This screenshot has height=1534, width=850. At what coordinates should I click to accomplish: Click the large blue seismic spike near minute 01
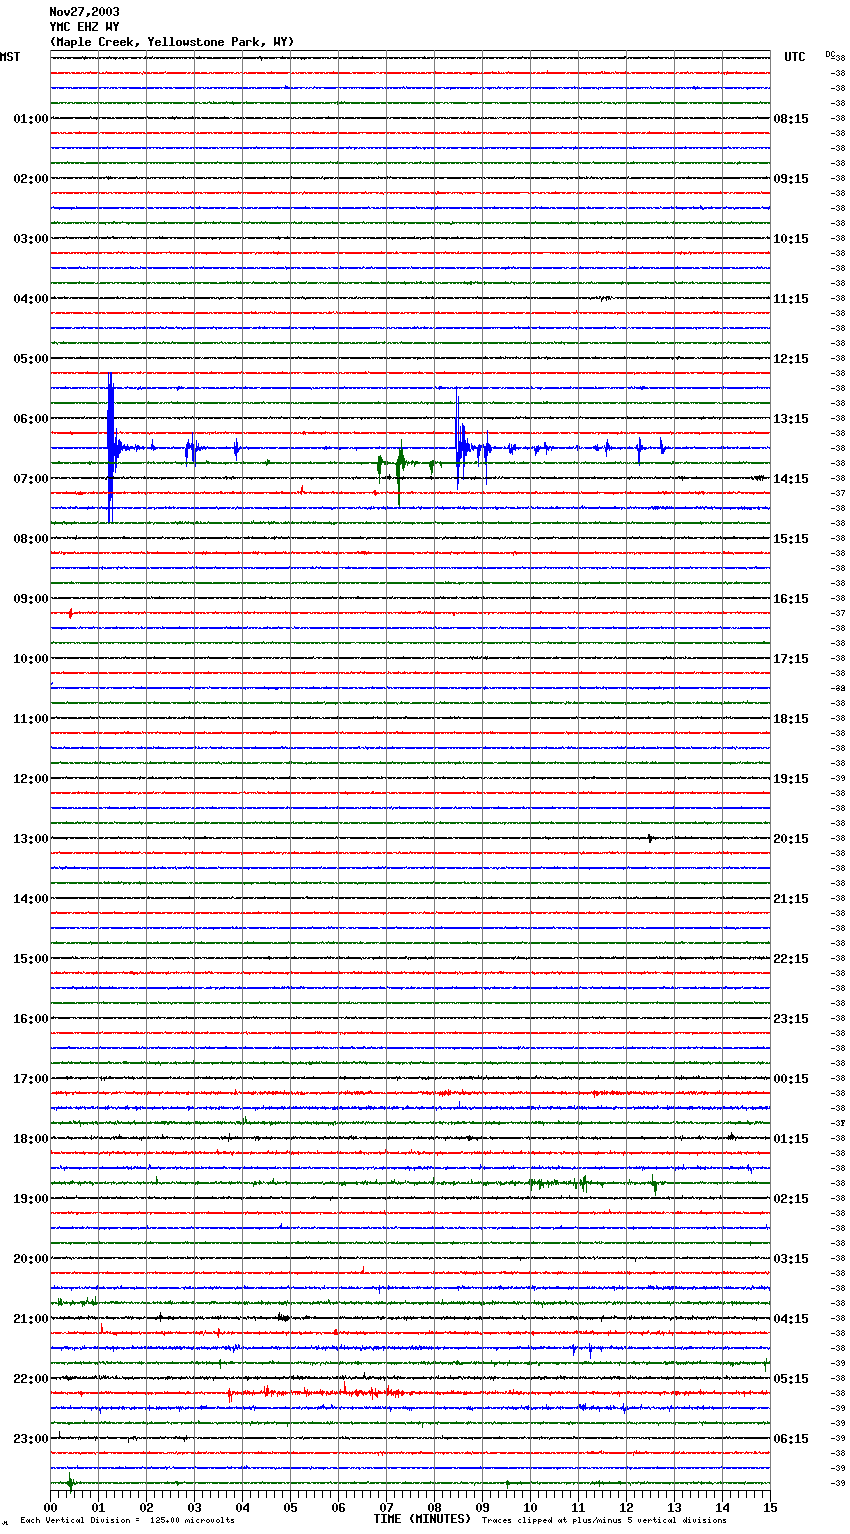[x=111, y=447]
